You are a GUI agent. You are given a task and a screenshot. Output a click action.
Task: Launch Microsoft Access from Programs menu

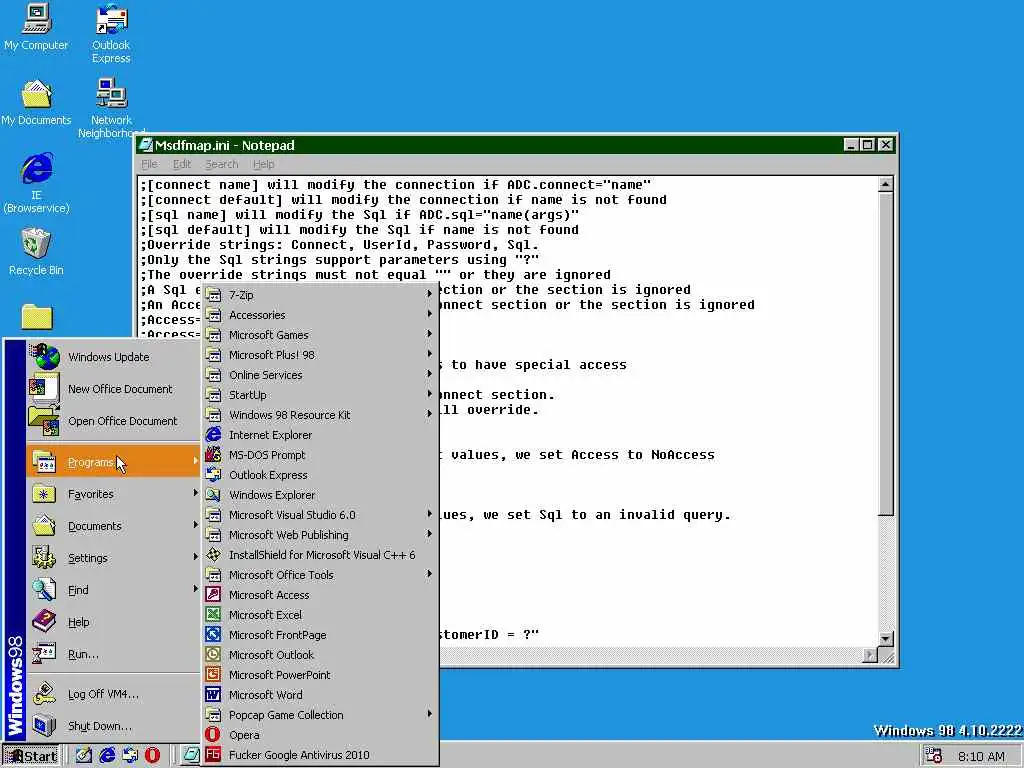click(320, 595)
